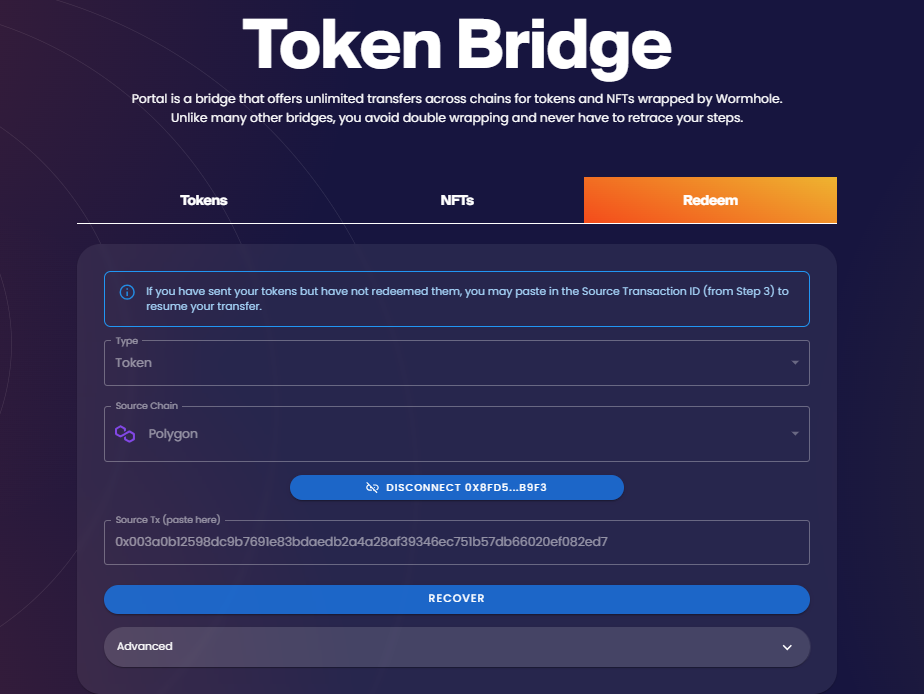Click the broken-link icon on the Disconnect button
The height and width of the screenshot is (694, 924).
pyautogui.click(x=372, y=487)
